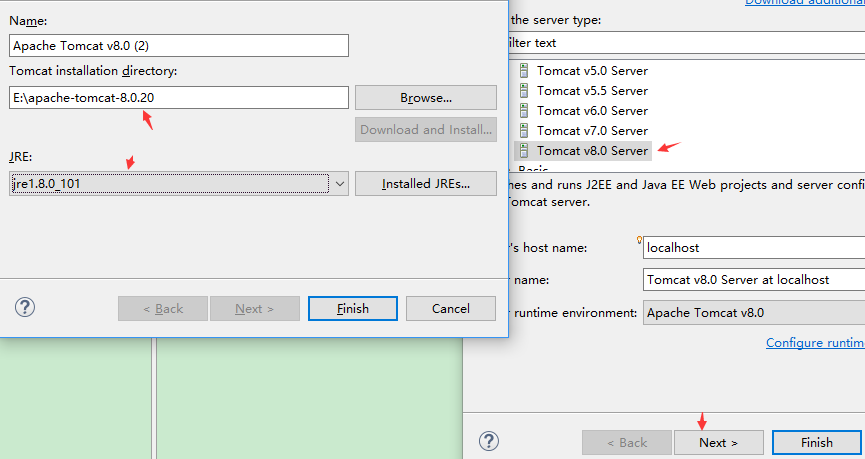Click the server icon beside Tomcat v6.0 Server
This screenshot has width=865, height=459.
click(524, 110)
